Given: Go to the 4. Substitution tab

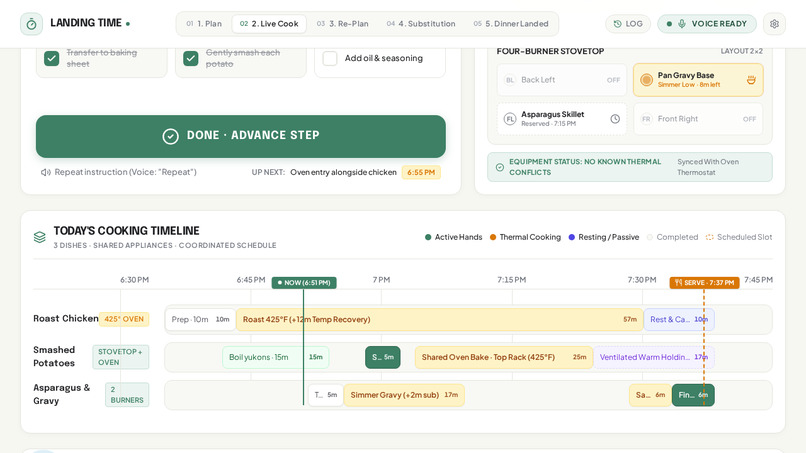Looking at the screenshot, I should click(x=421, y=24).
